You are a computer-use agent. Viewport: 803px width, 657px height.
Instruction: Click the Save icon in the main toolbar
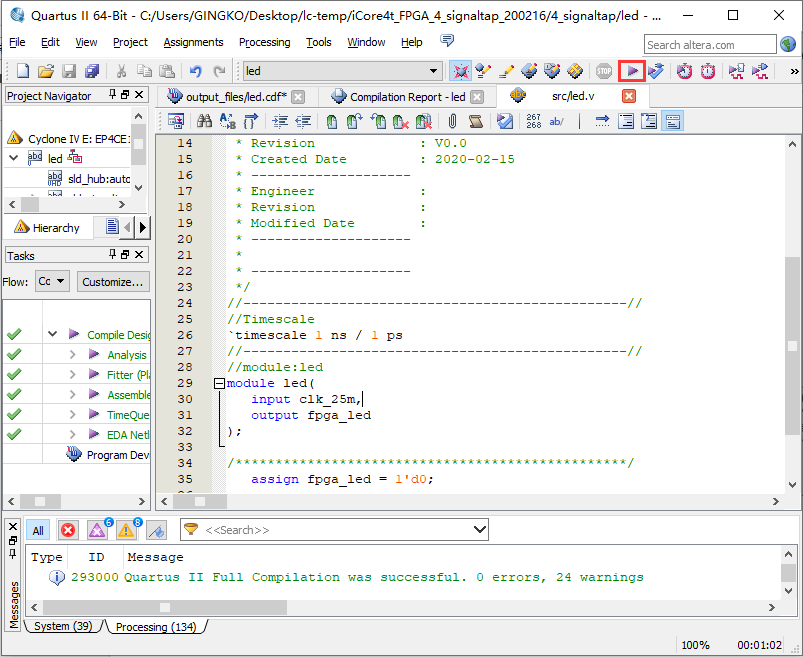pyautogui.click(x=69, y=71)
